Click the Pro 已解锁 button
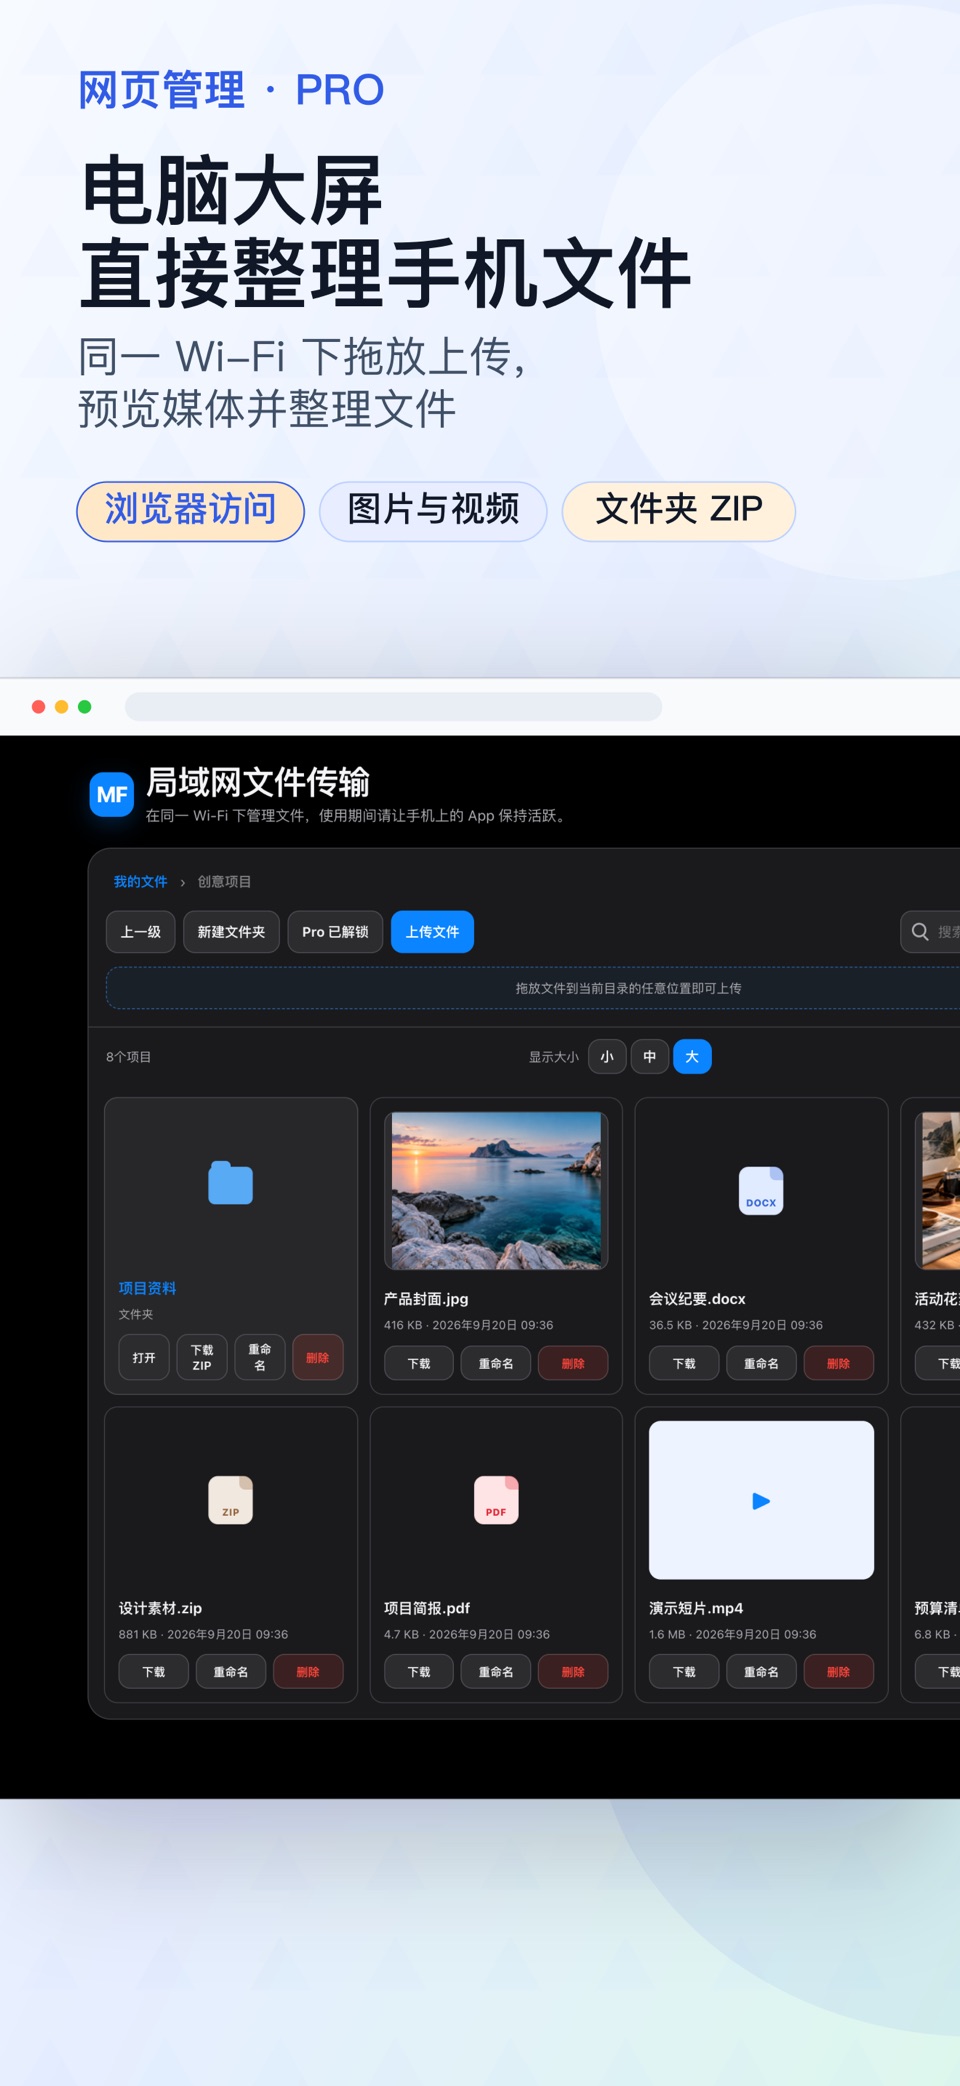This screenshot has width=960, height=2086. coord(335,932)
